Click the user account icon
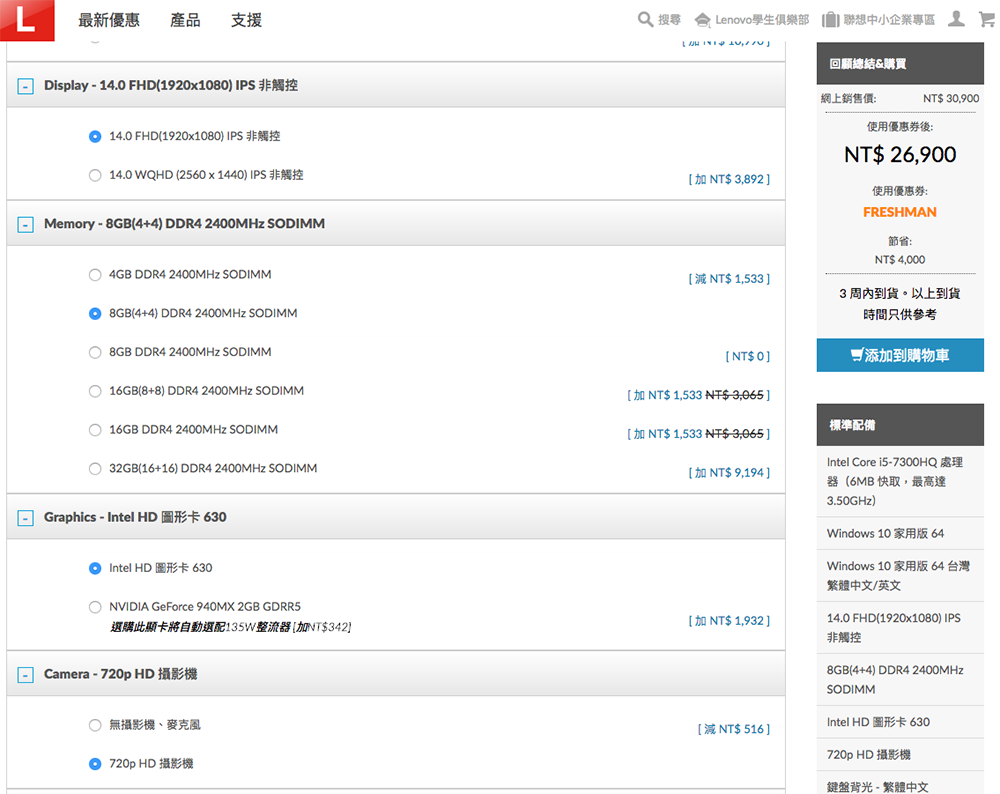Image resolution: width=1000 pixels, height=794 pixels. click(x=956, y=20)
